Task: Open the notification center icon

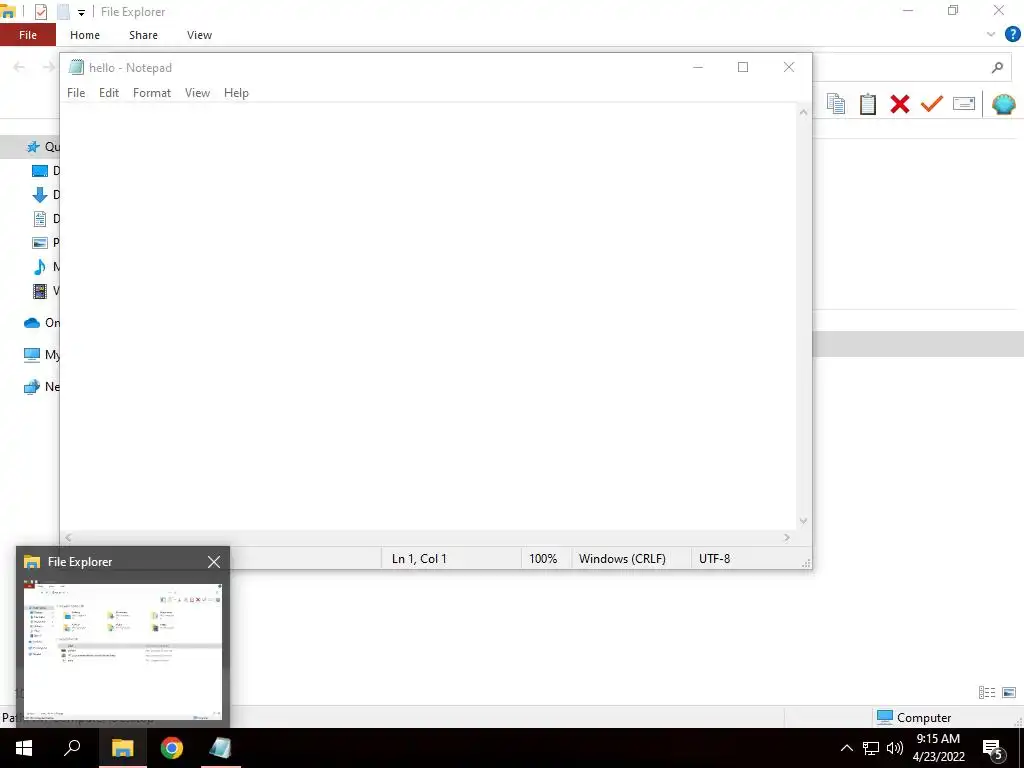Action: (x=994, y=749)
